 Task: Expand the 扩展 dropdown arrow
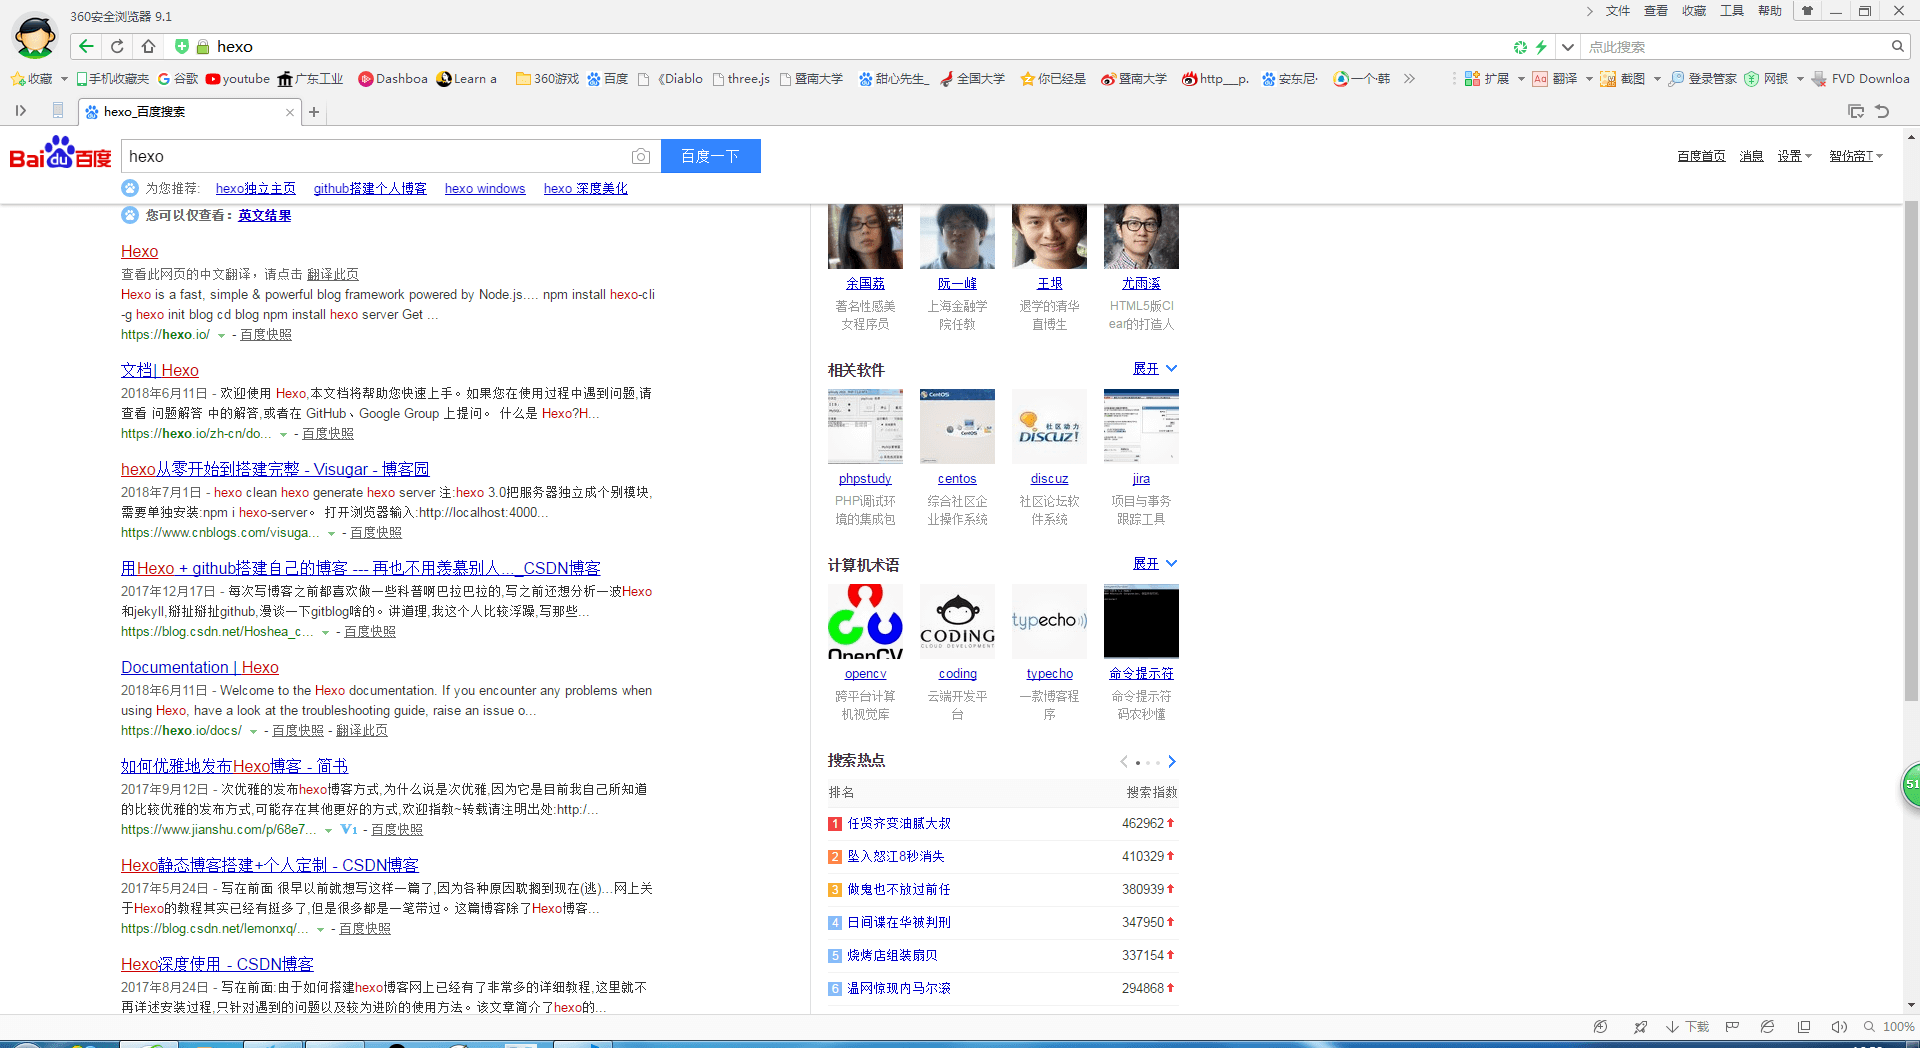[1521, 79]
